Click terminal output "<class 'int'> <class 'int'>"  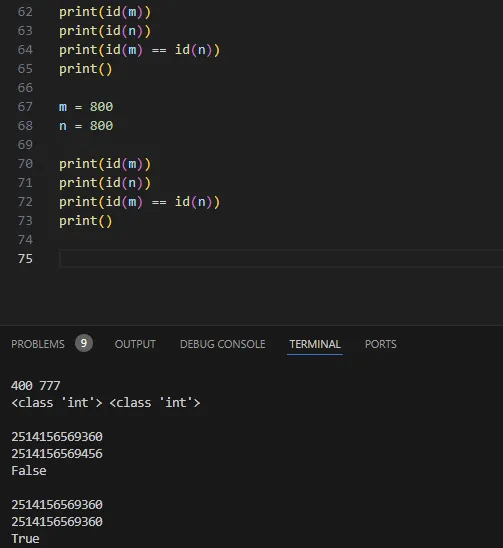tap(106, 403)
